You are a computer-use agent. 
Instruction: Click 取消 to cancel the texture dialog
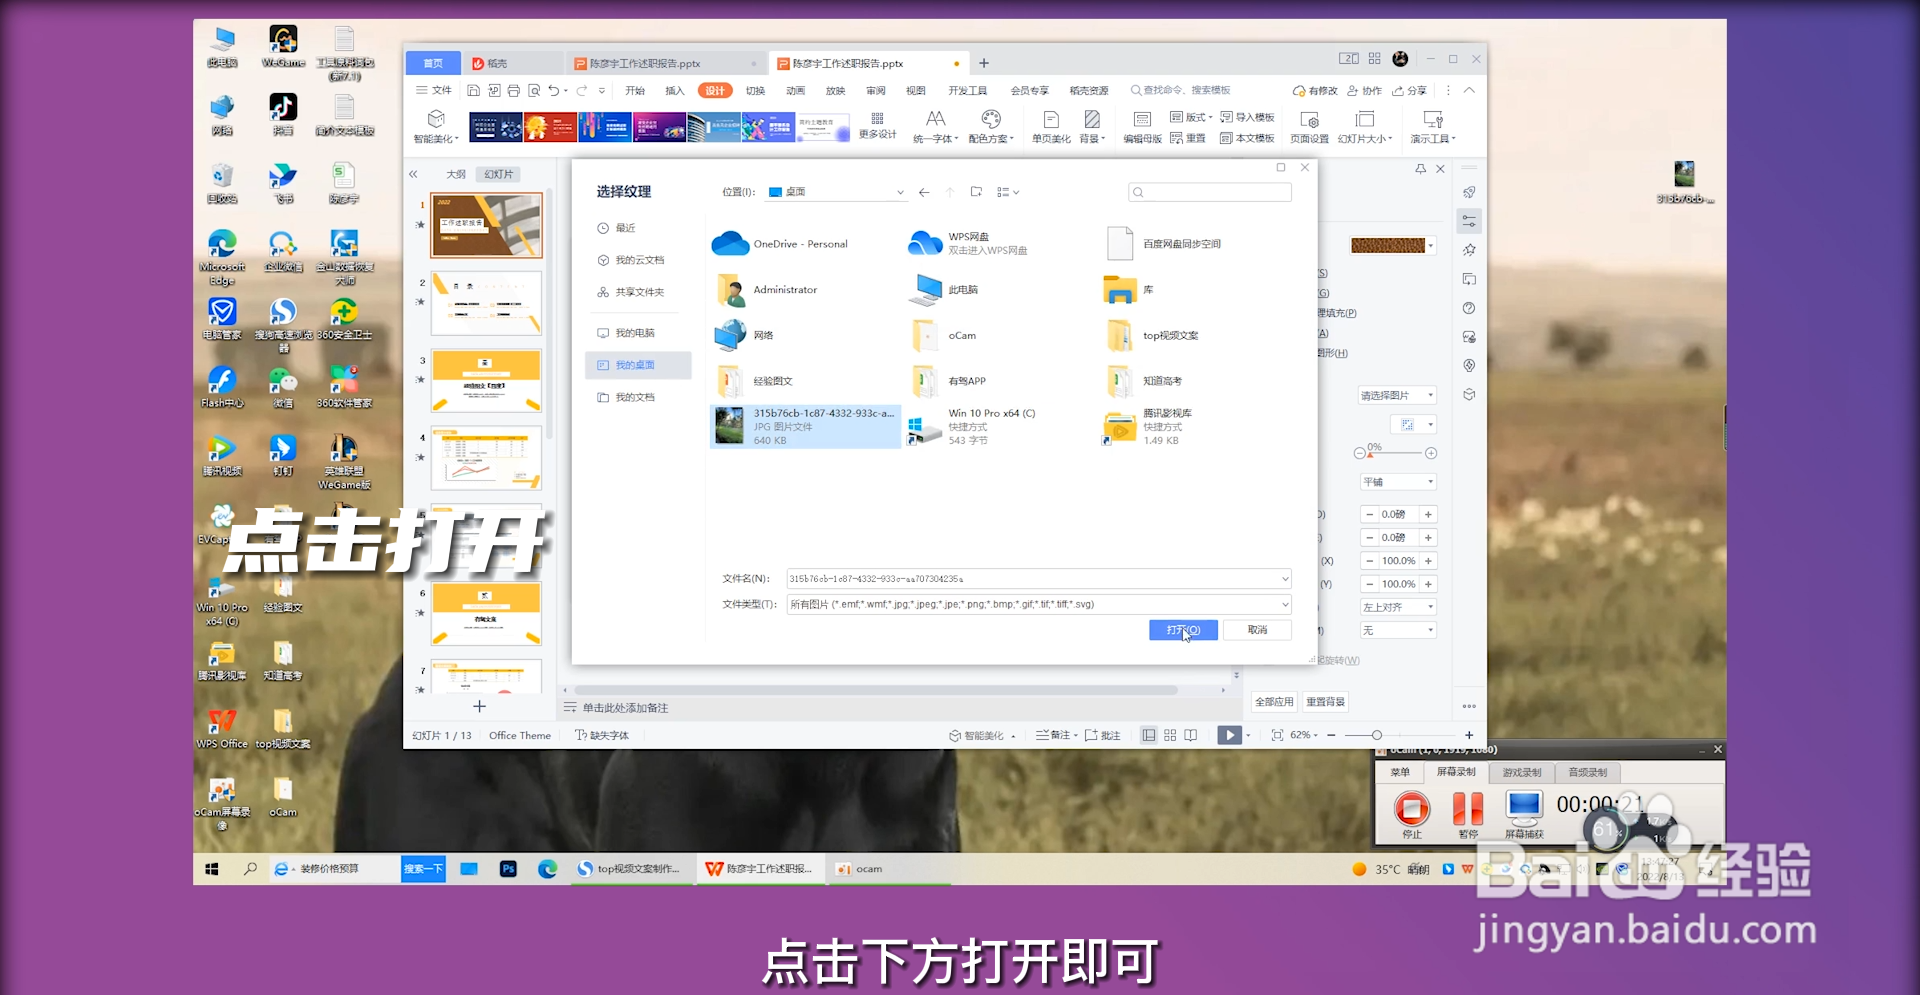[1257, 630]
